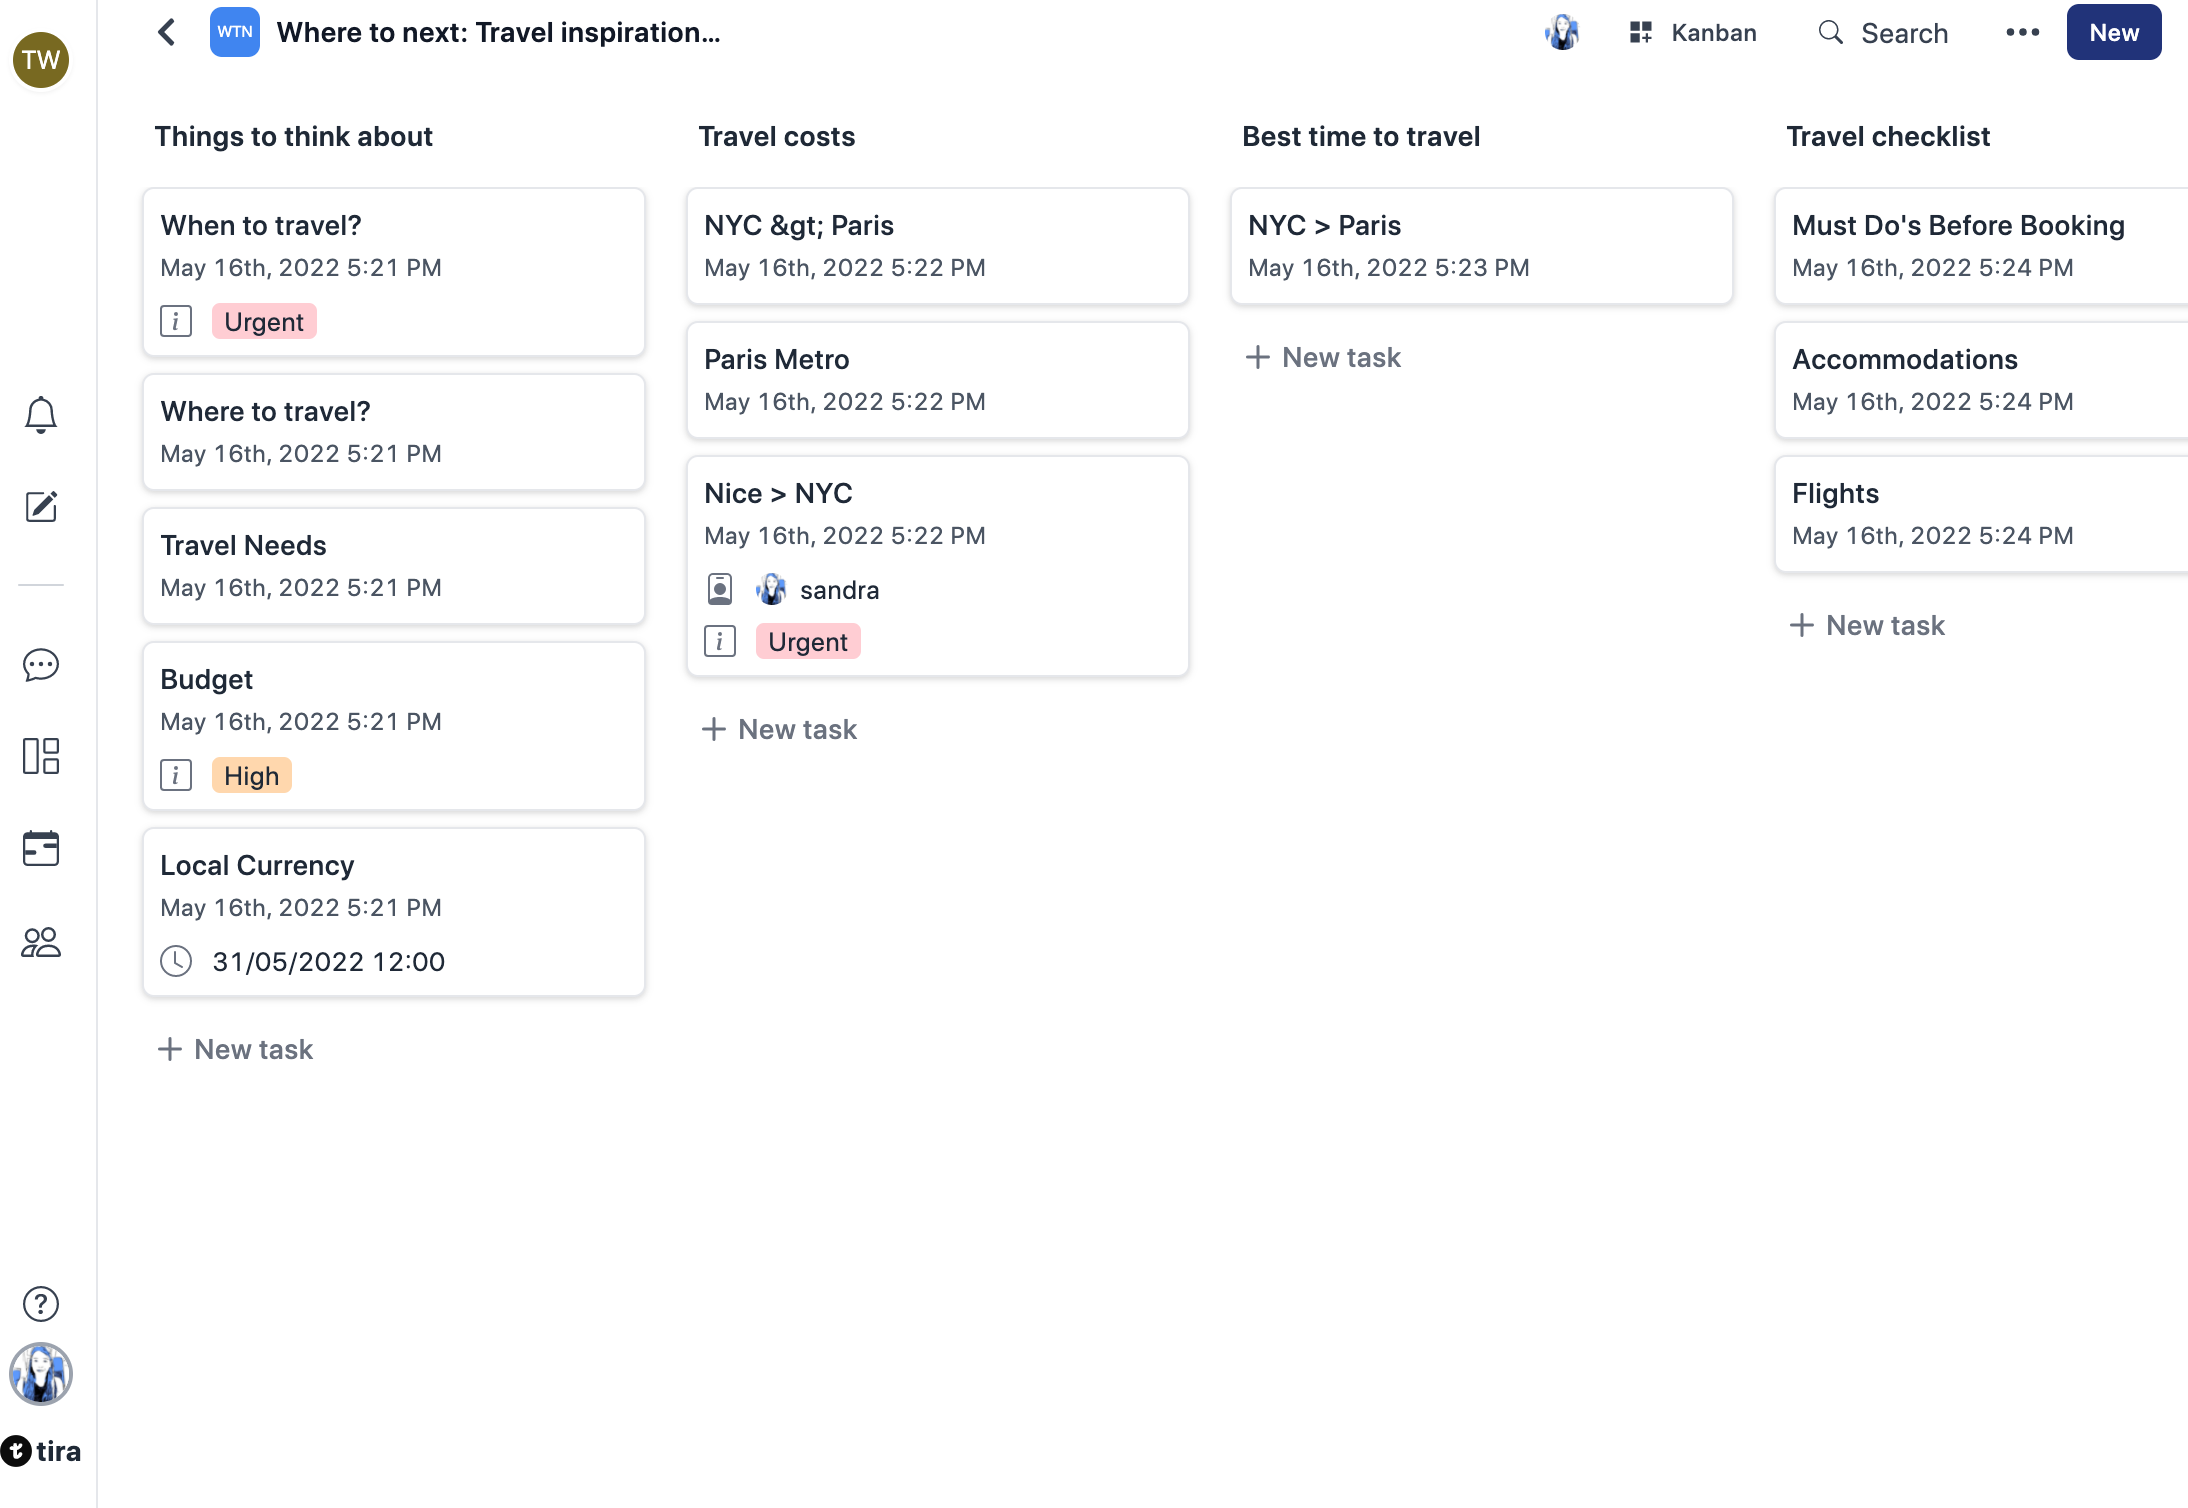
Task: Open the team members icon
Action: (x=41, y=942)
